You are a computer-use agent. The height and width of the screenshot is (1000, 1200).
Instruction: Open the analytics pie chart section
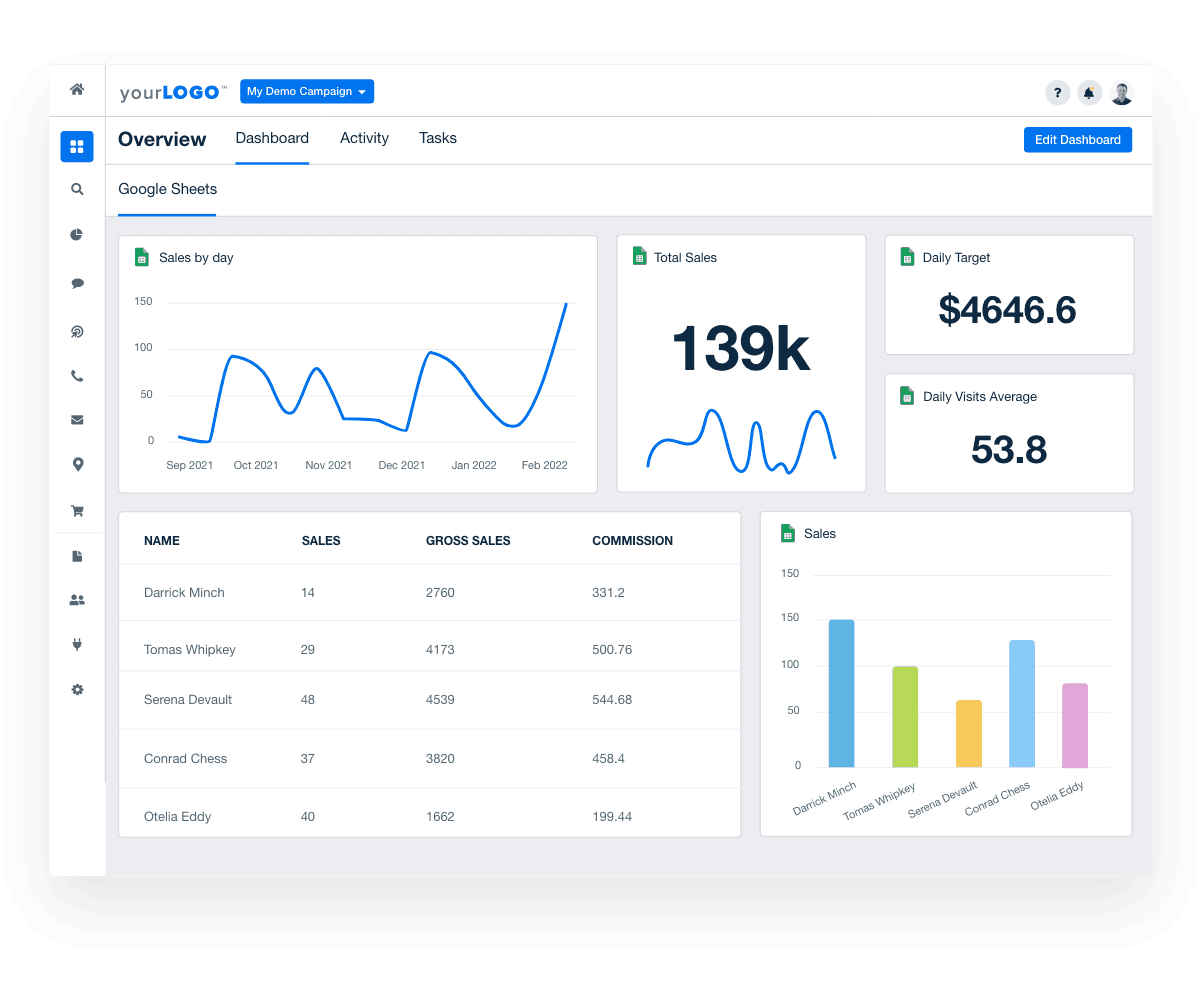click(77, 234)
